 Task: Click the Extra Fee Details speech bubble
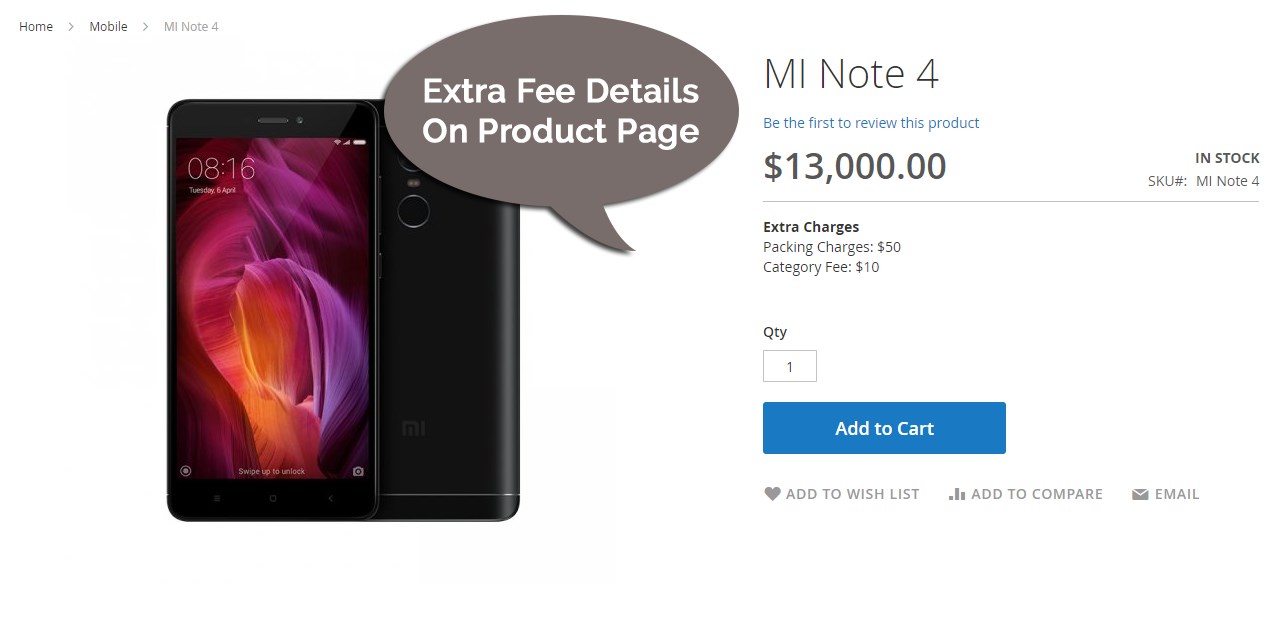[560, 111]
